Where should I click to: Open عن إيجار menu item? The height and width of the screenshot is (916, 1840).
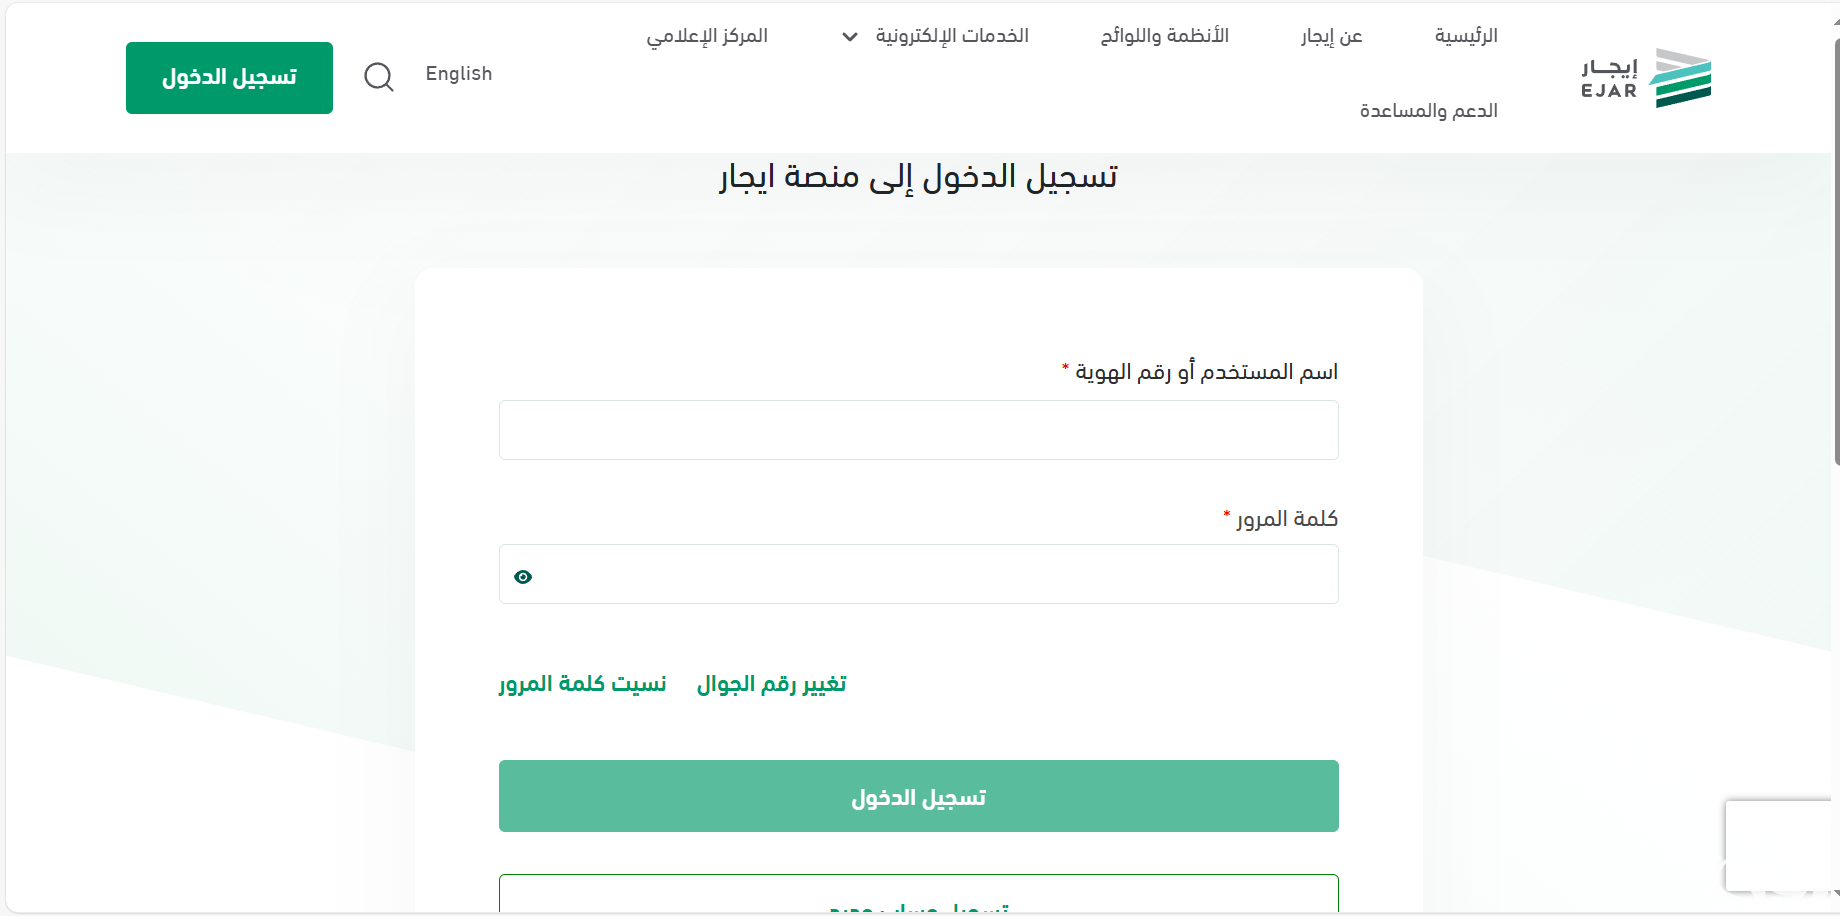1332,36
